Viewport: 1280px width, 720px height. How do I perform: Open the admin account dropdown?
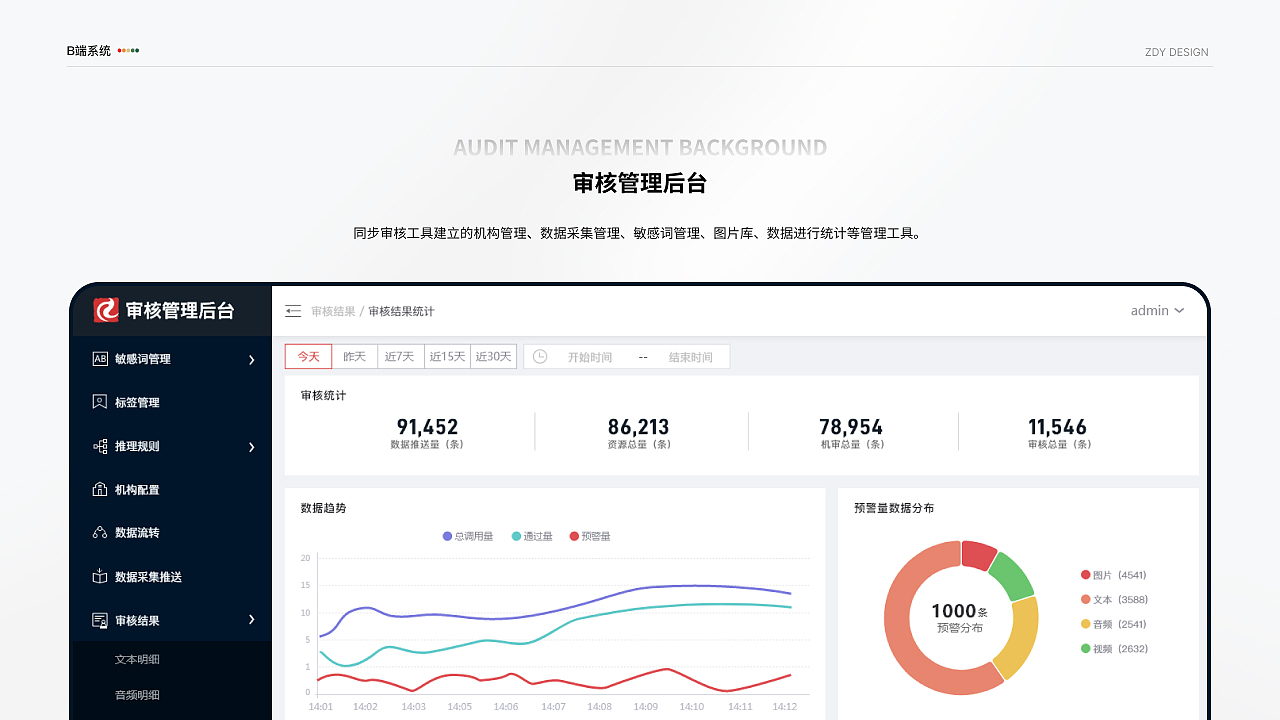tap(1156, 310)
